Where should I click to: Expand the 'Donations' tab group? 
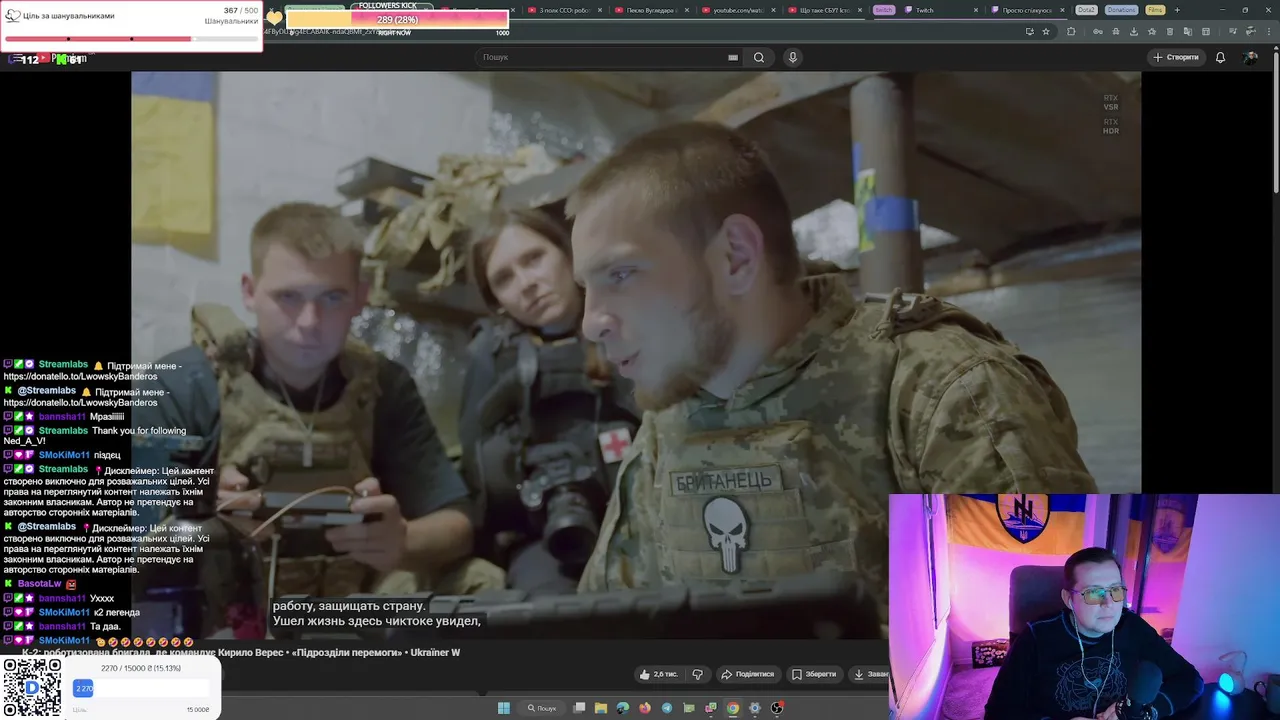1121,10
